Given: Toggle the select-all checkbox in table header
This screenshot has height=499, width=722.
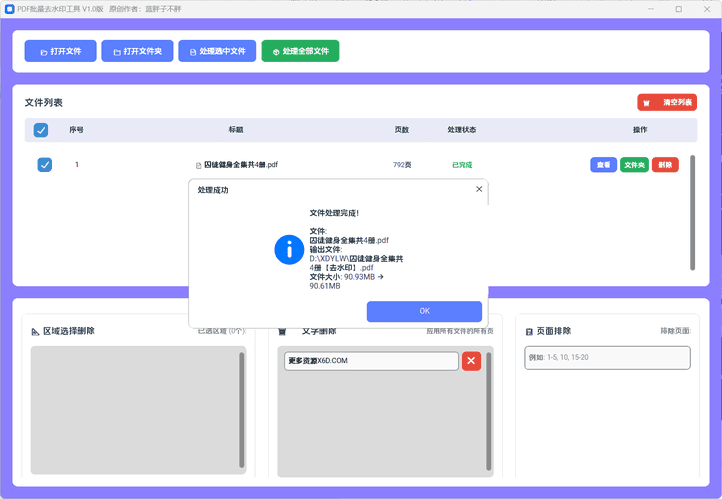Looking at the screenshot, I should (41, 130).
